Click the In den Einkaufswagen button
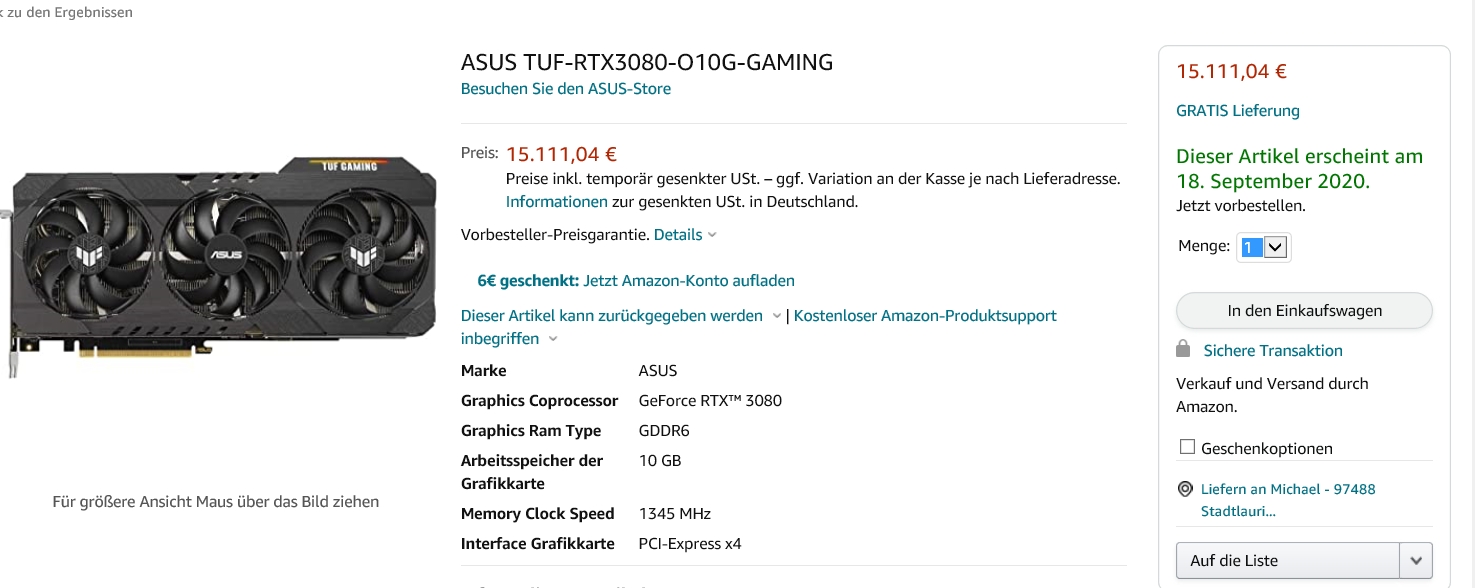This screenshot has height=588, width=1475. point(1303,310)
